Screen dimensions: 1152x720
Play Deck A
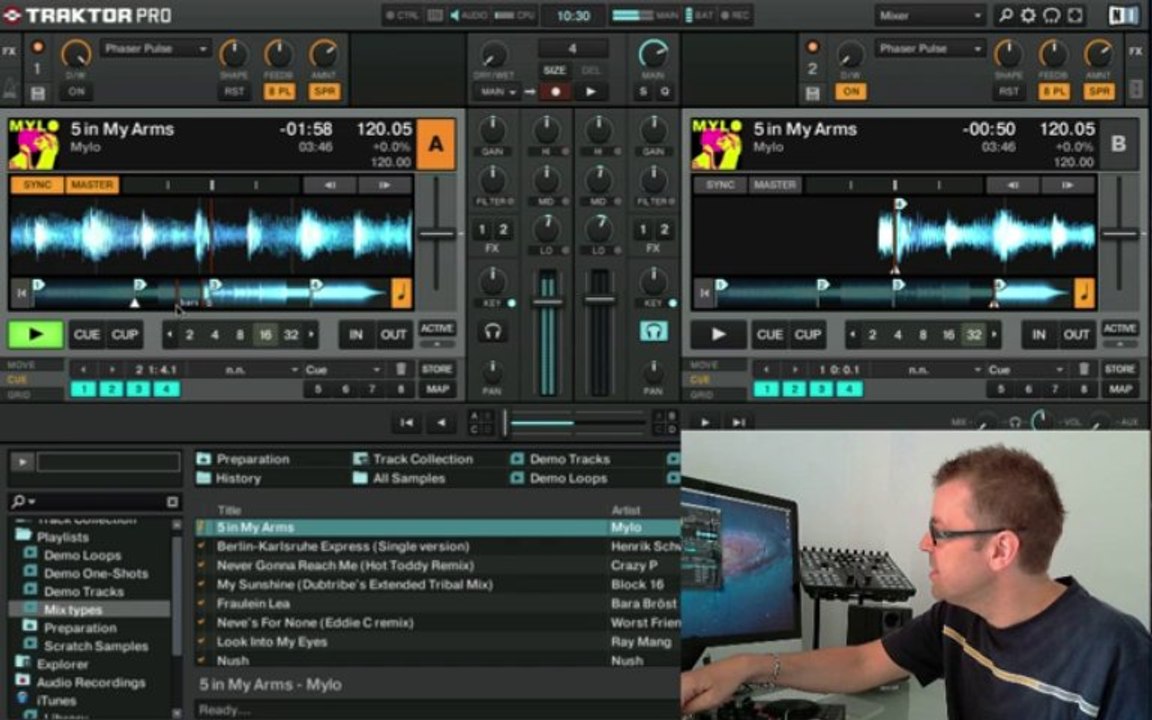point(35,334)
